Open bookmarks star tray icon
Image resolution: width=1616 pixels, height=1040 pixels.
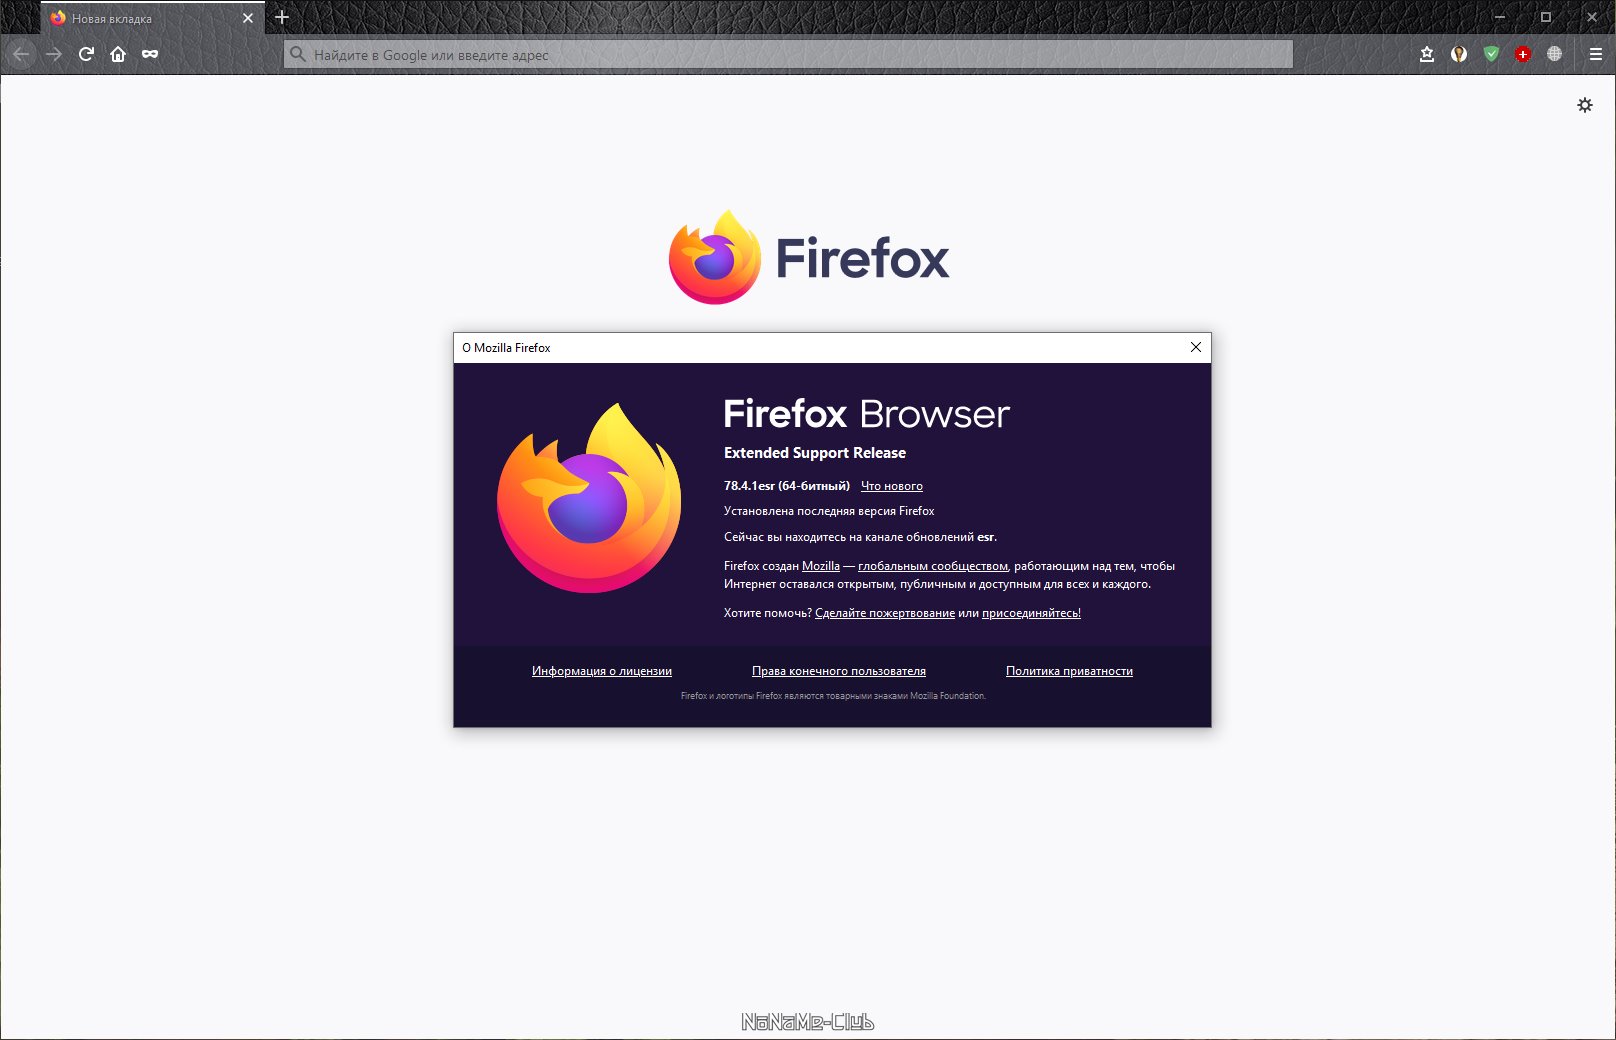click(1427, 54)
